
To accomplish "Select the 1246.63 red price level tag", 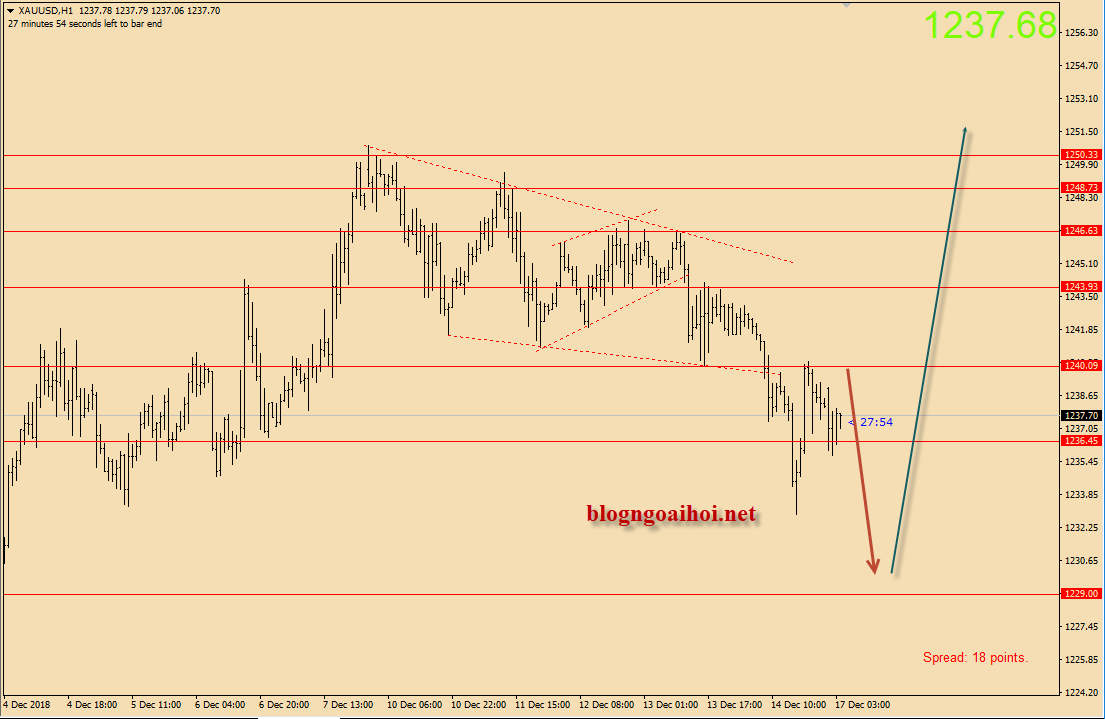I will click(x=1081, y=231).
